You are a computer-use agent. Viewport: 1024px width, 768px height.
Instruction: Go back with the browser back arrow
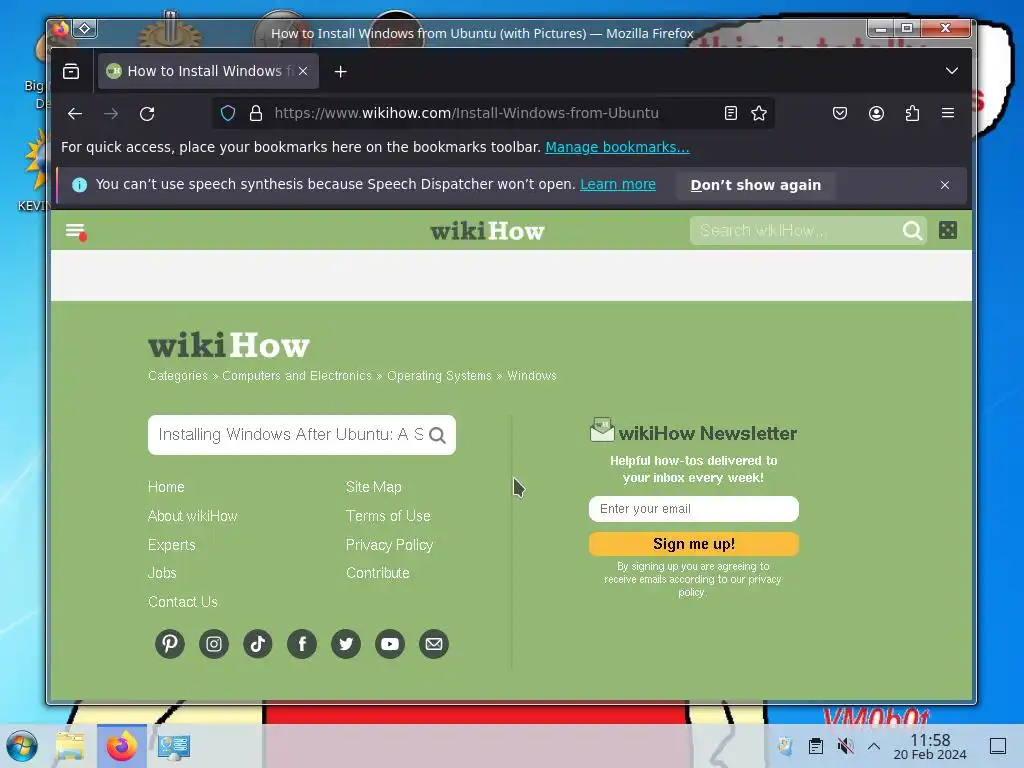[75, 114]
